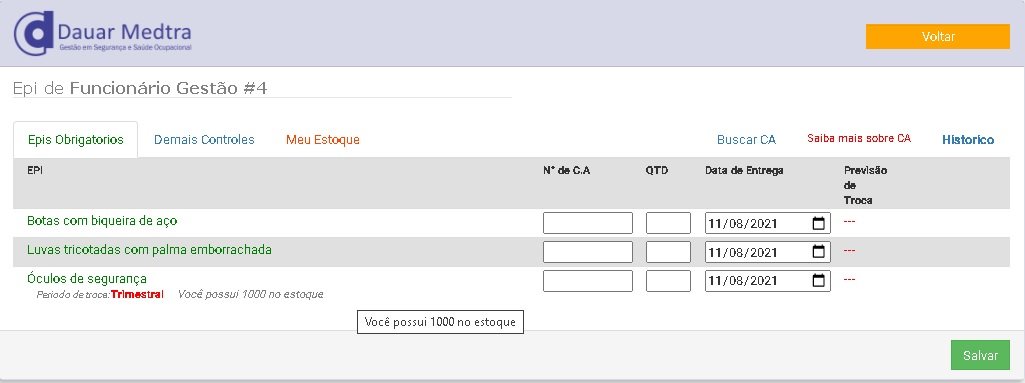This screenshot has height=383, width=1025.
Task: Open the Meu Estoque tab
Action: point(323,140)
